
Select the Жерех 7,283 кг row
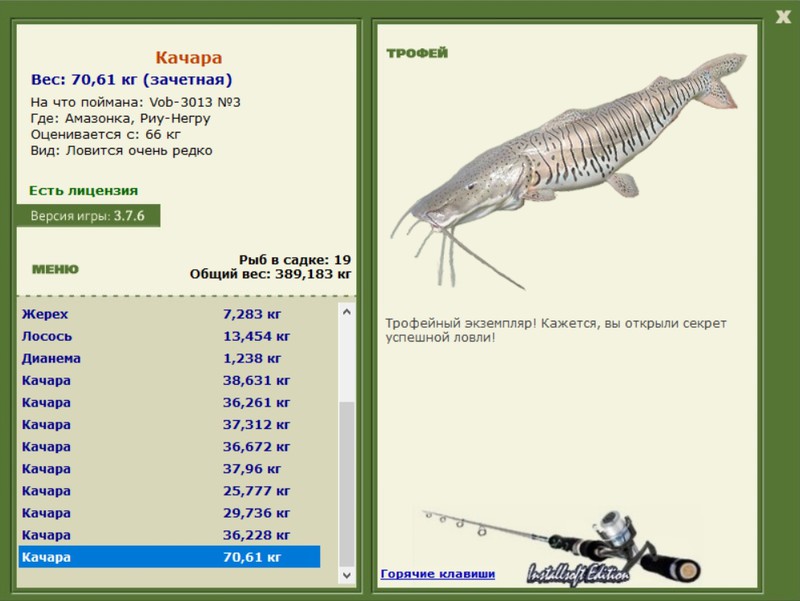click(169, 314)
